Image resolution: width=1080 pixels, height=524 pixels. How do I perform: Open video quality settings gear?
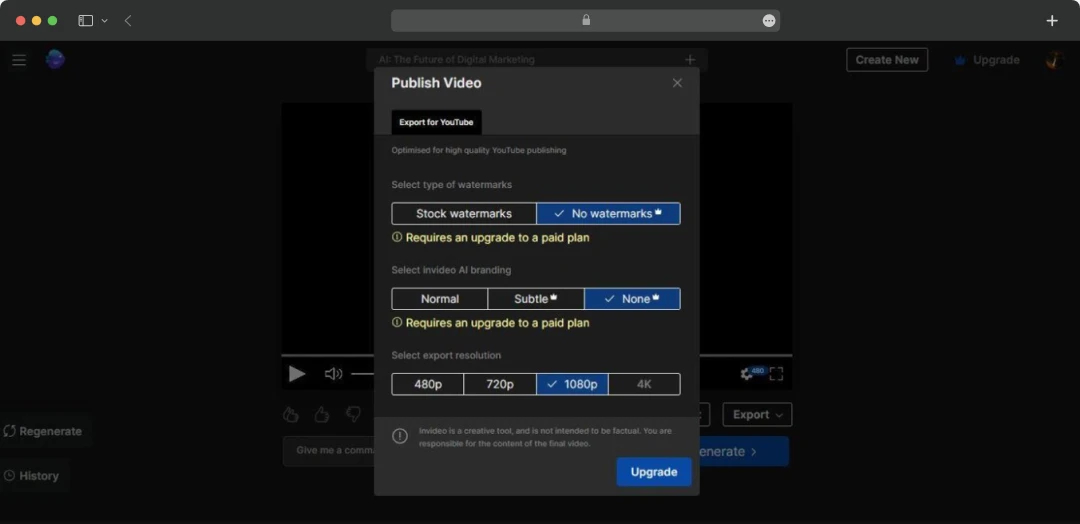pos(747,374)
